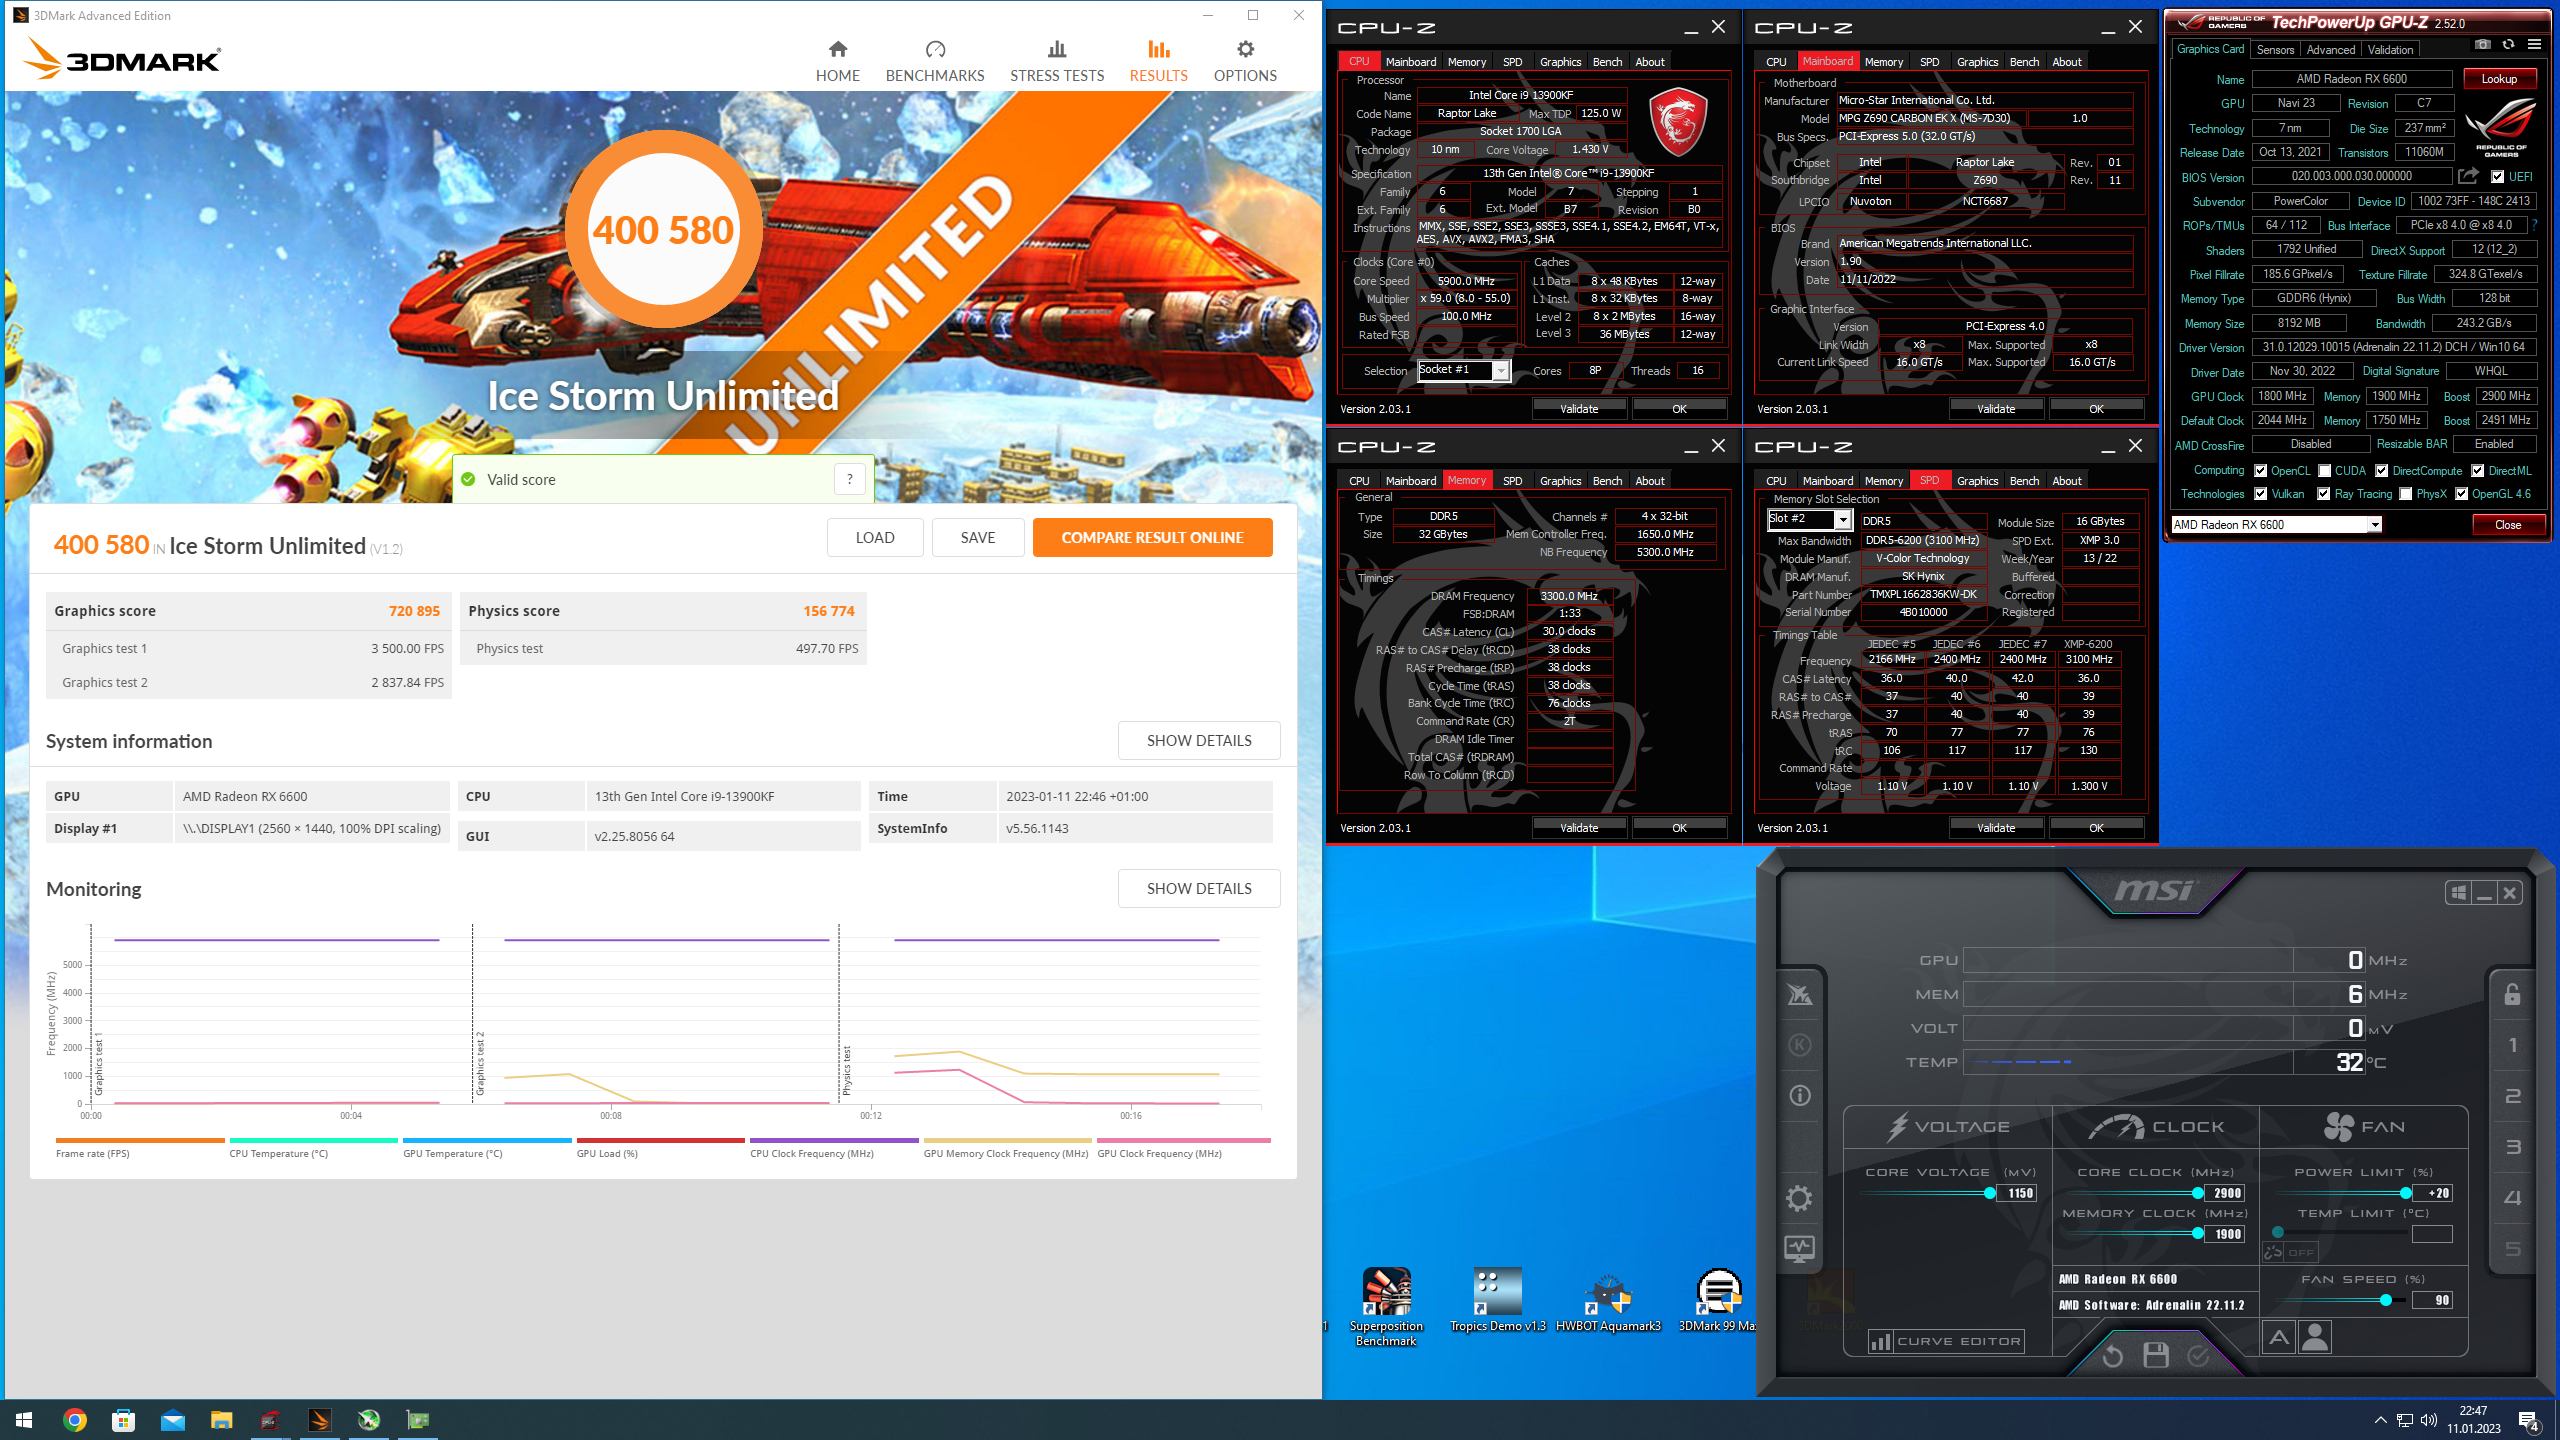Toggle UEFI checkbox in GPU-Z
The width and height of the screenshot is (2560, 1440).
point(2498,177)
